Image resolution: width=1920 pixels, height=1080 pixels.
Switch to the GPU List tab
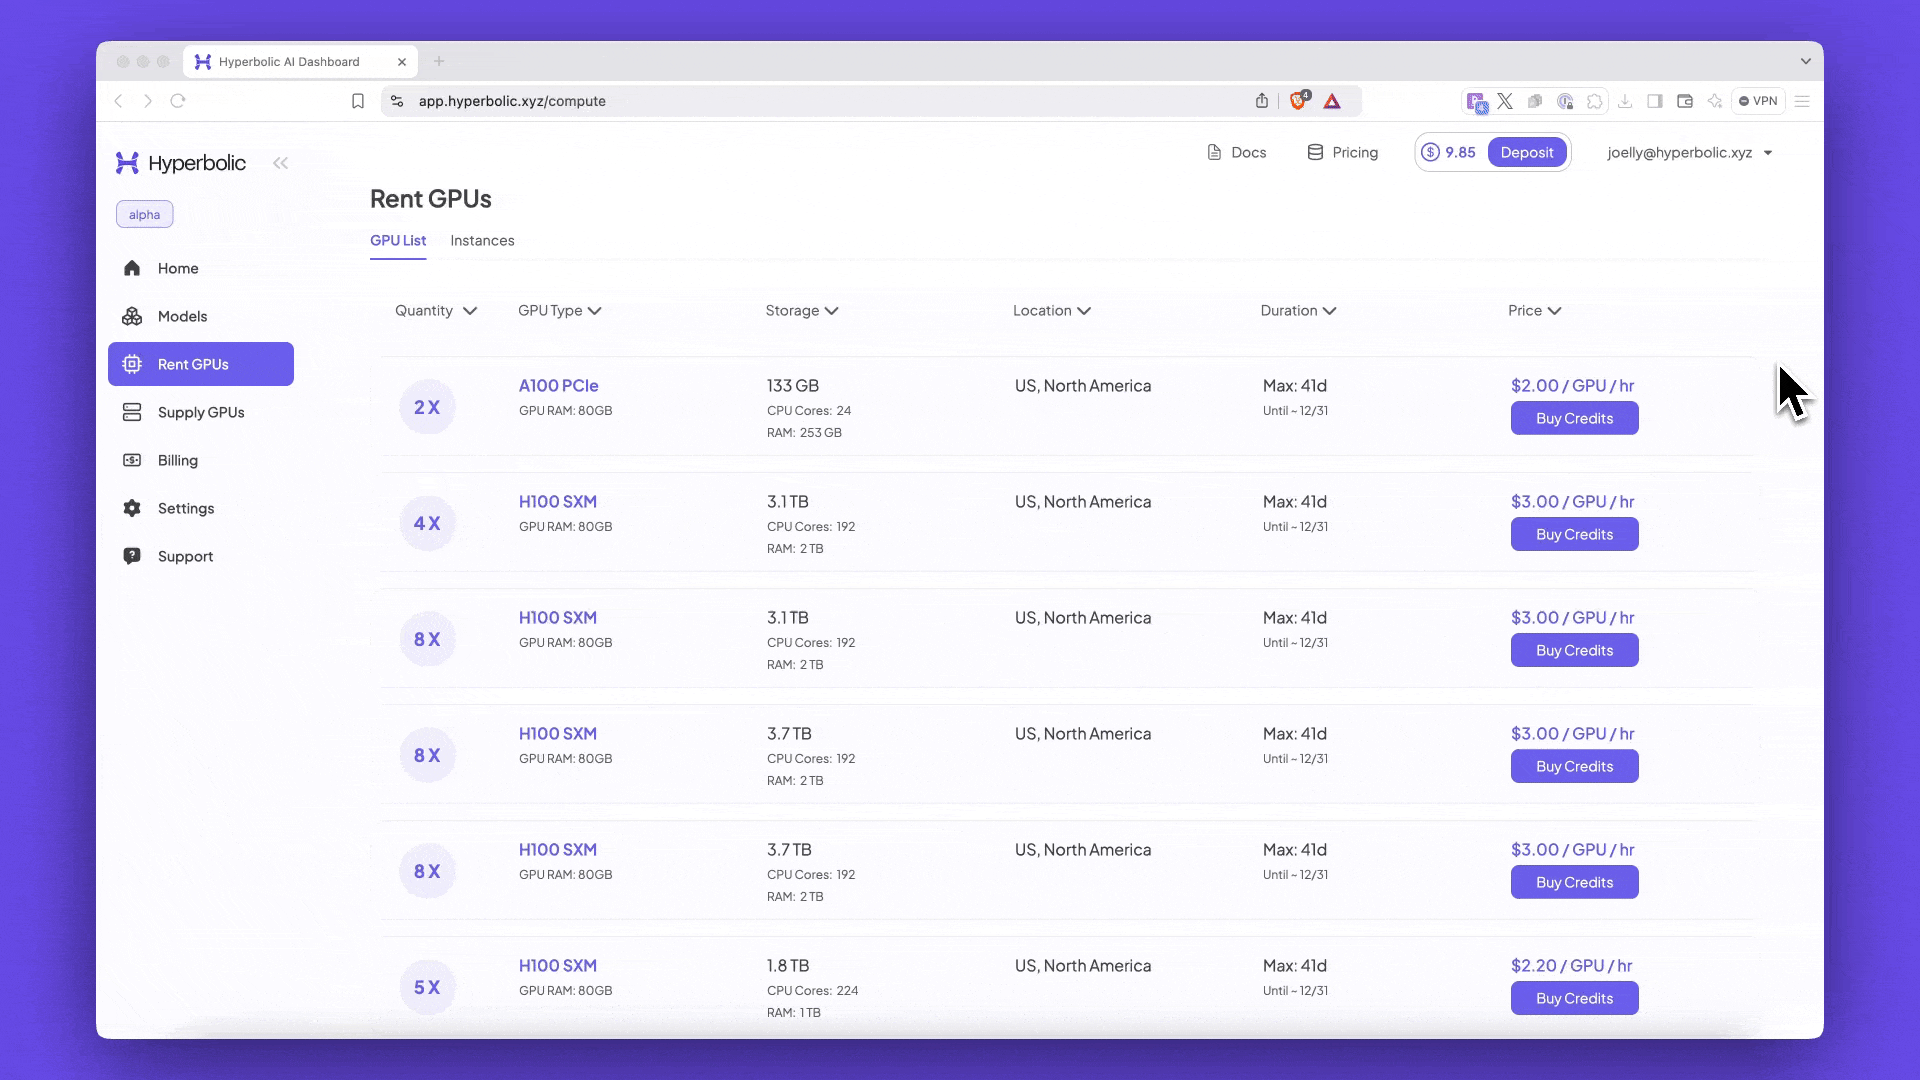click(398, 241)
